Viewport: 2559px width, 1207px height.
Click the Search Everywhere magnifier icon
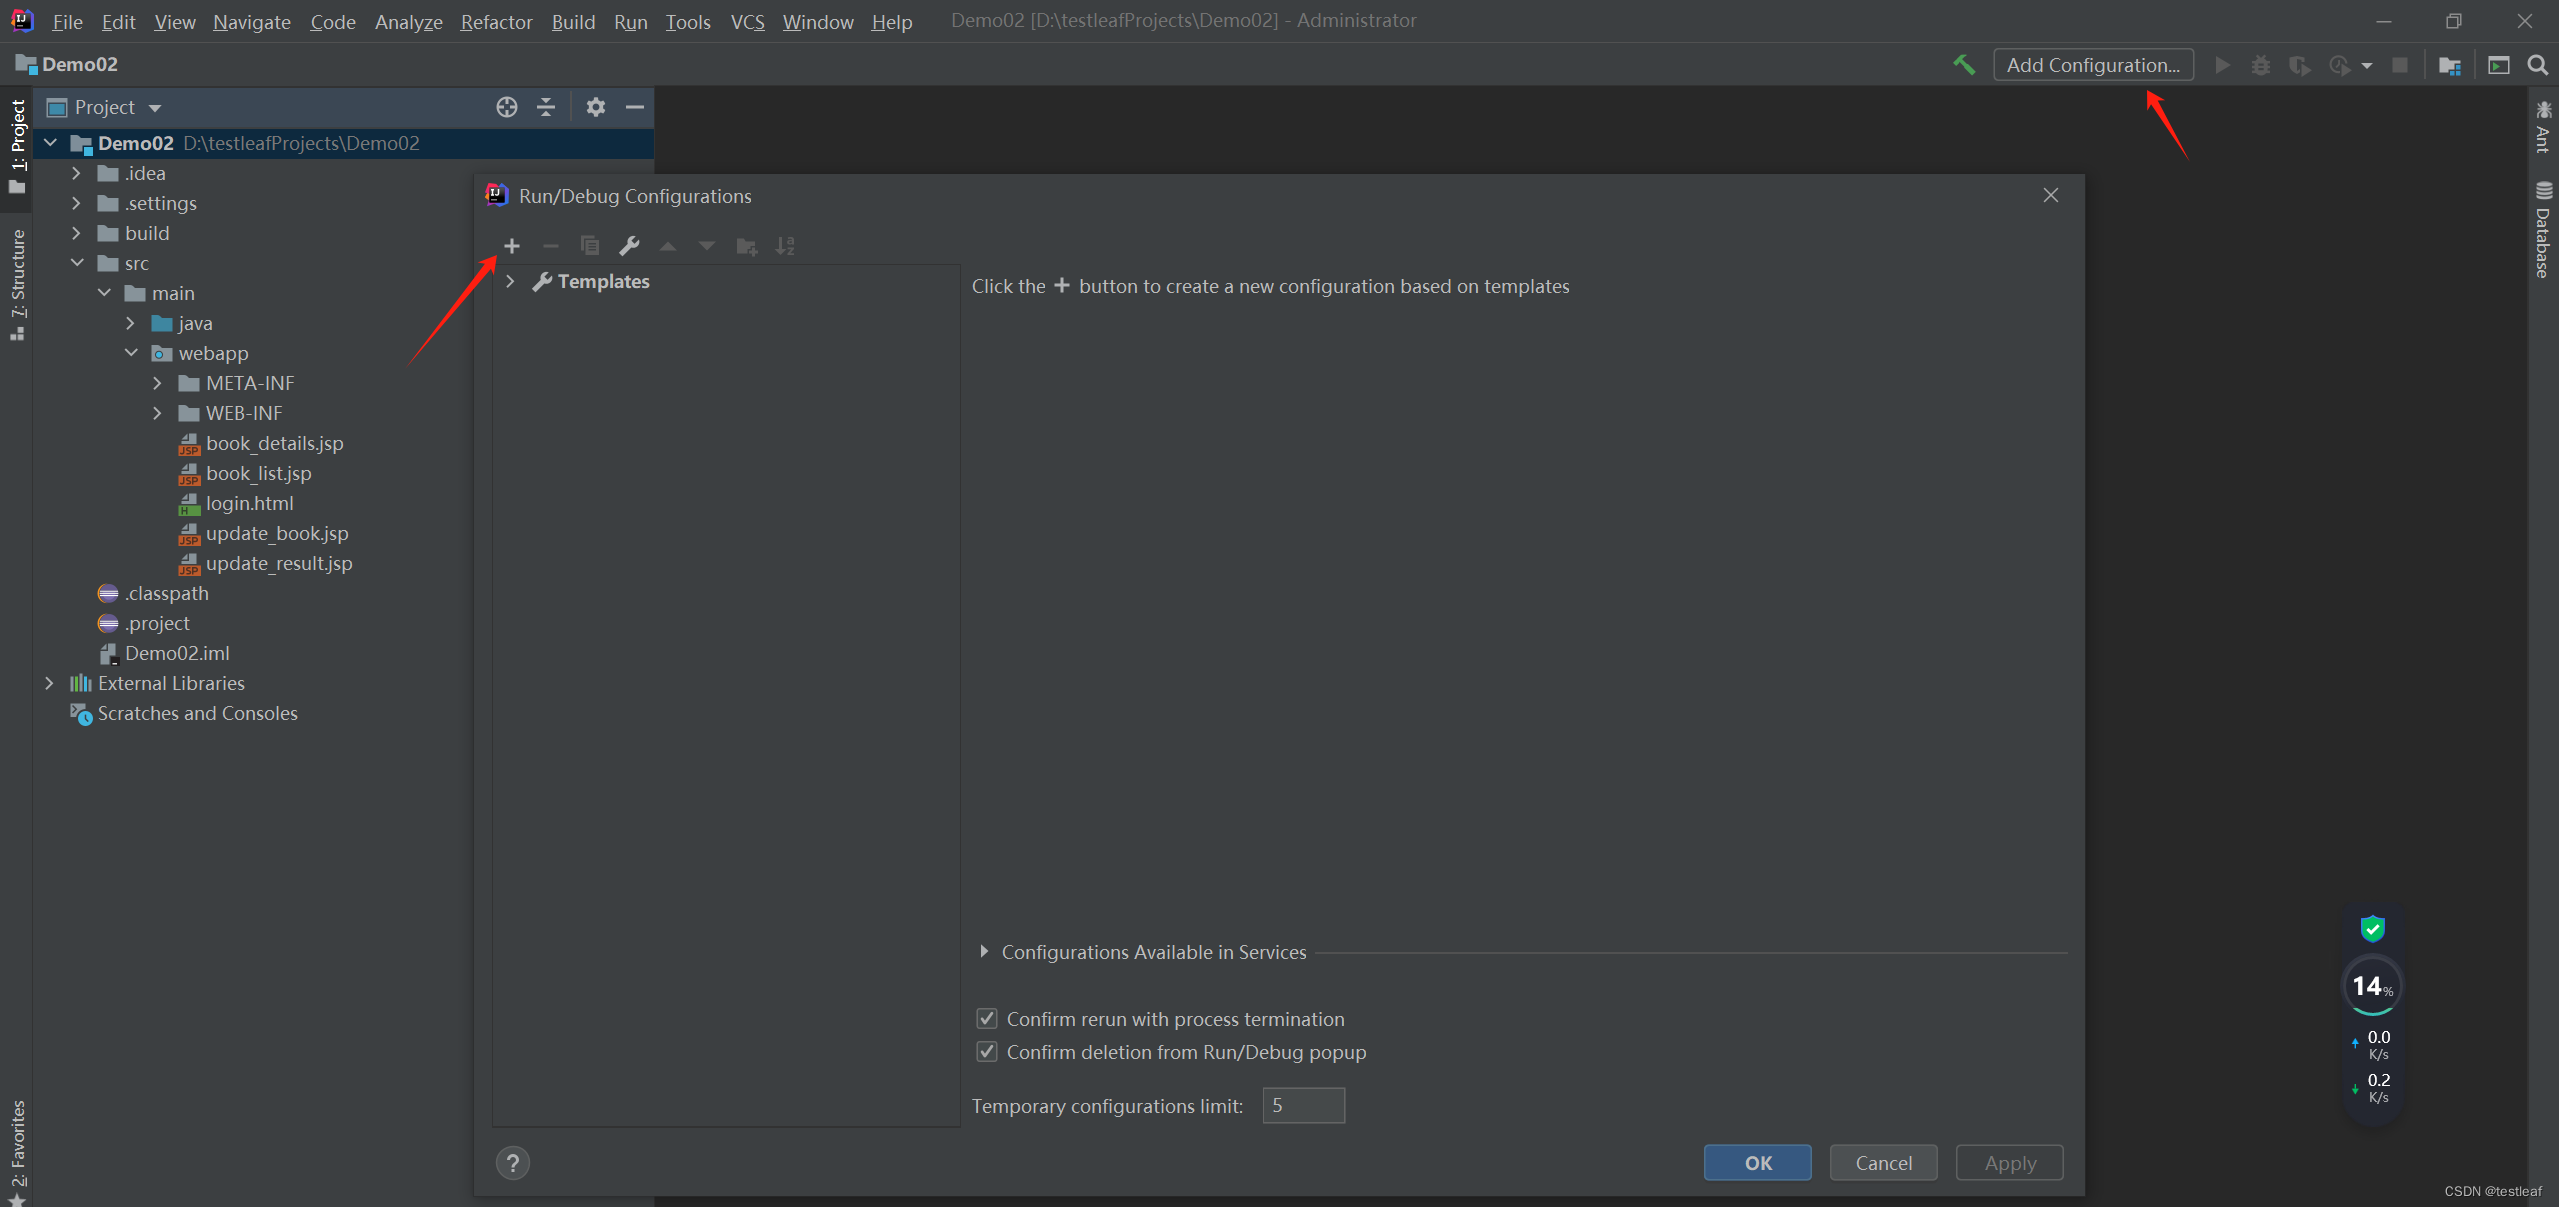(x=2537, y=65)
